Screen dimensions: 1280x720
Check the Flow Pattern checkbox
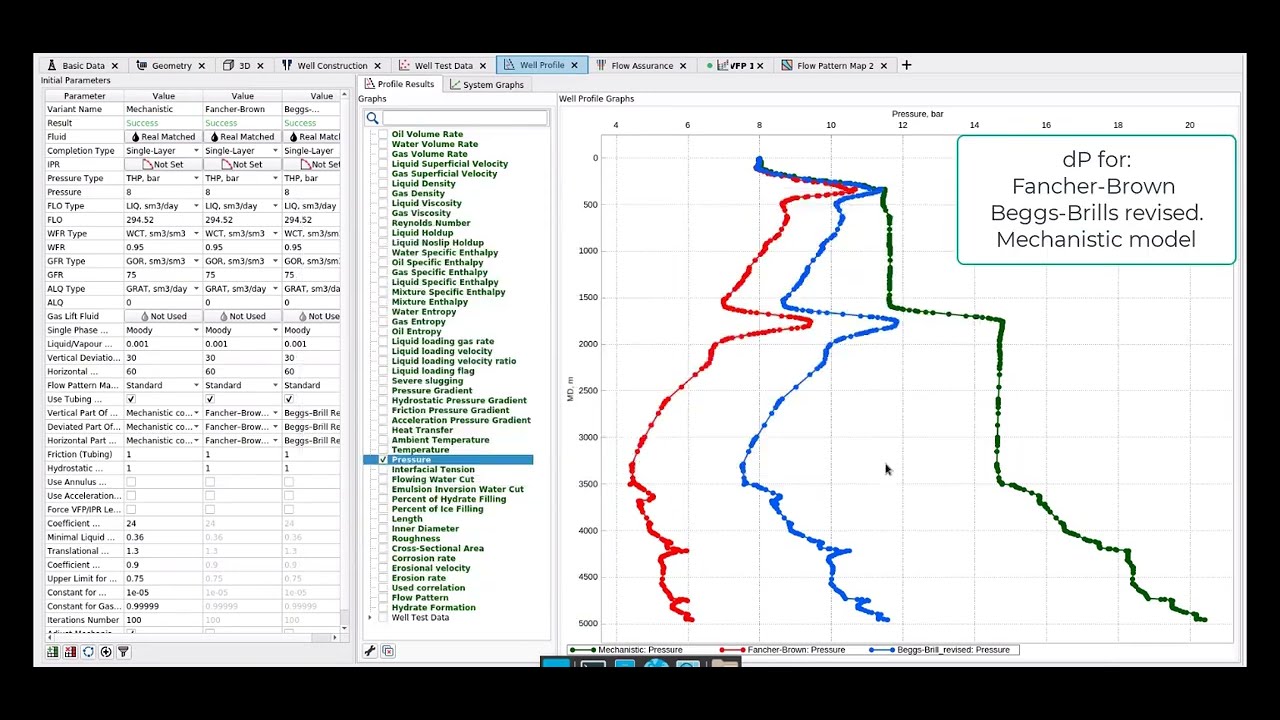[383, 598]
